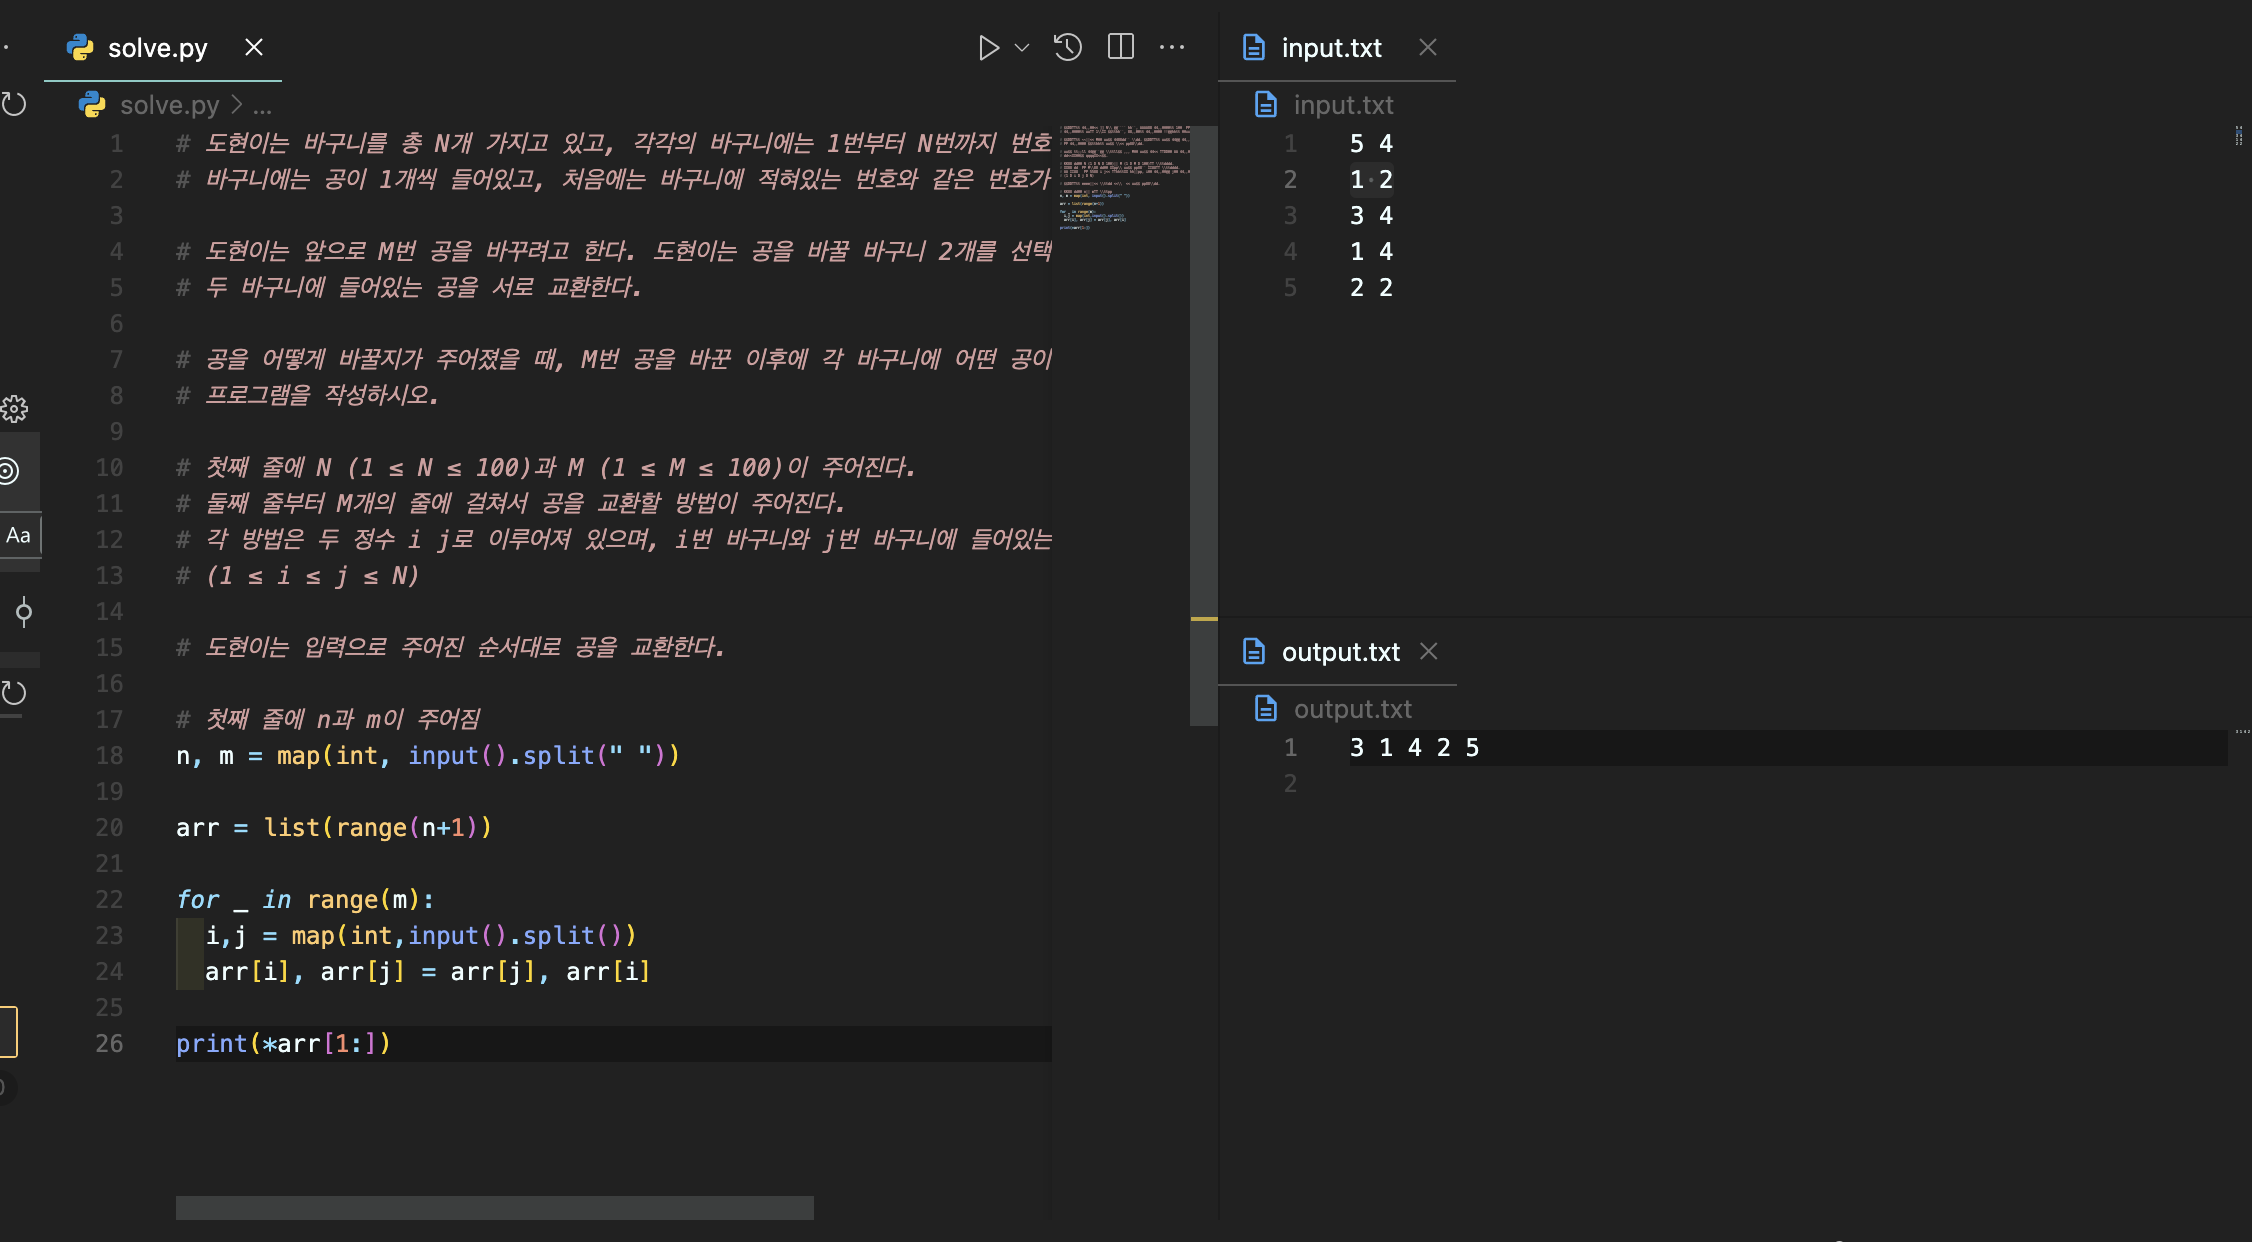Image resolution: width=2252 pixels, height=1242 pixels.
Task: Open the file history timeline icon
Action: click(1067, 48)
